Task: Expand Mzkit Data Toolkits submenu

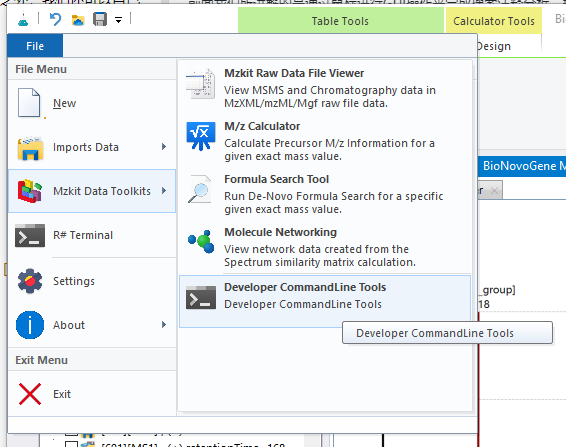Action: click(92, 191)
